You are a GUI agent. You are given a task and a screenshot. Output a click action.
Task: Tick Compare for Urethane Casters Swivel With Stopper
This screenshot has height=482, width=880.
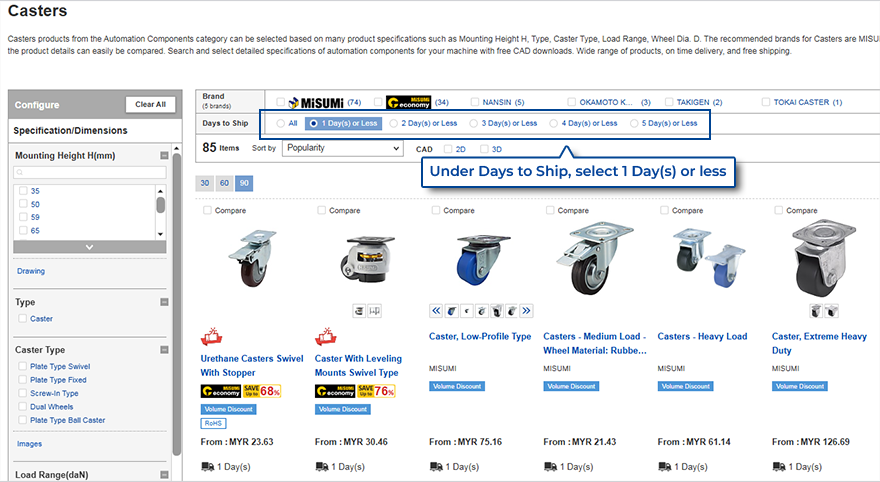pyautogui.click(x=208, y=210)
